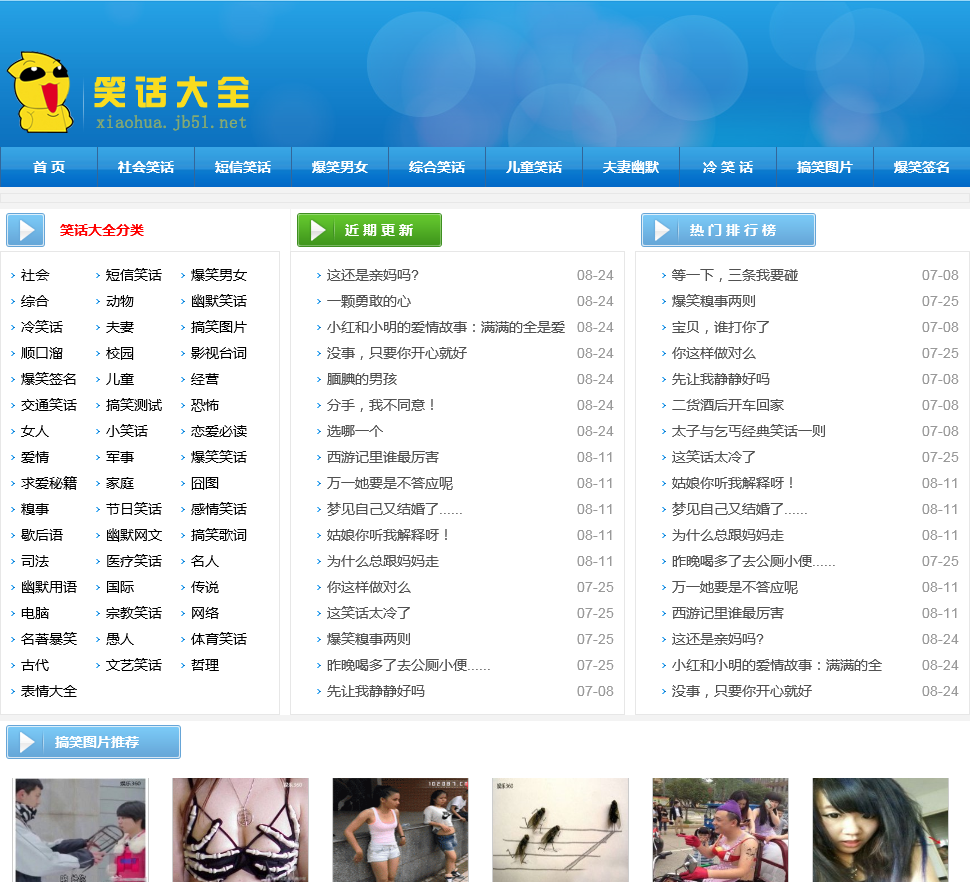Open 爆笑糗事两则 in popular ranking
970x882 pixels.
click(714, 301)
